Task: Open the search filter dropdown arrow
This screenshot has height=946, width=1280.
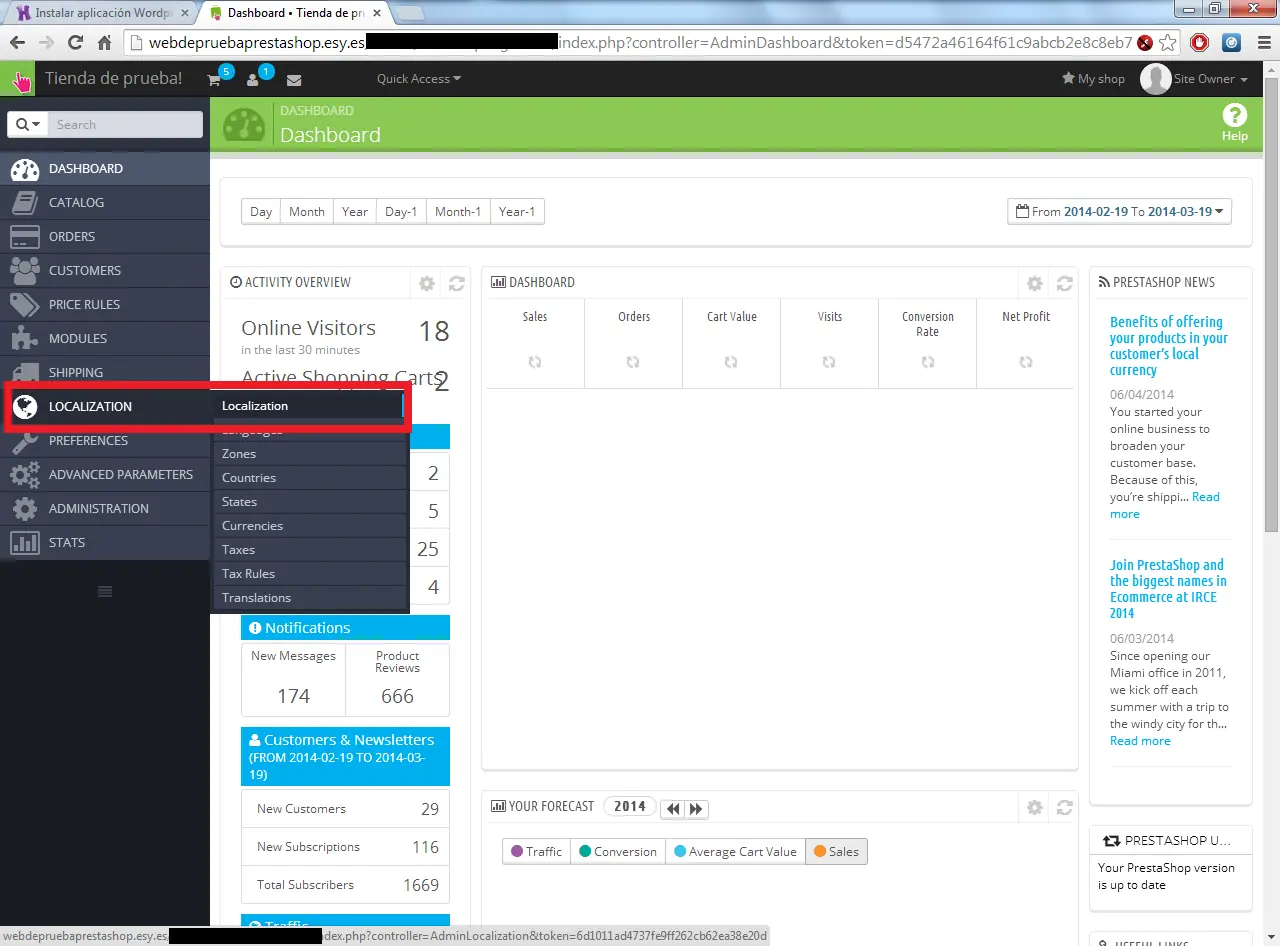Action: (29, 124)
